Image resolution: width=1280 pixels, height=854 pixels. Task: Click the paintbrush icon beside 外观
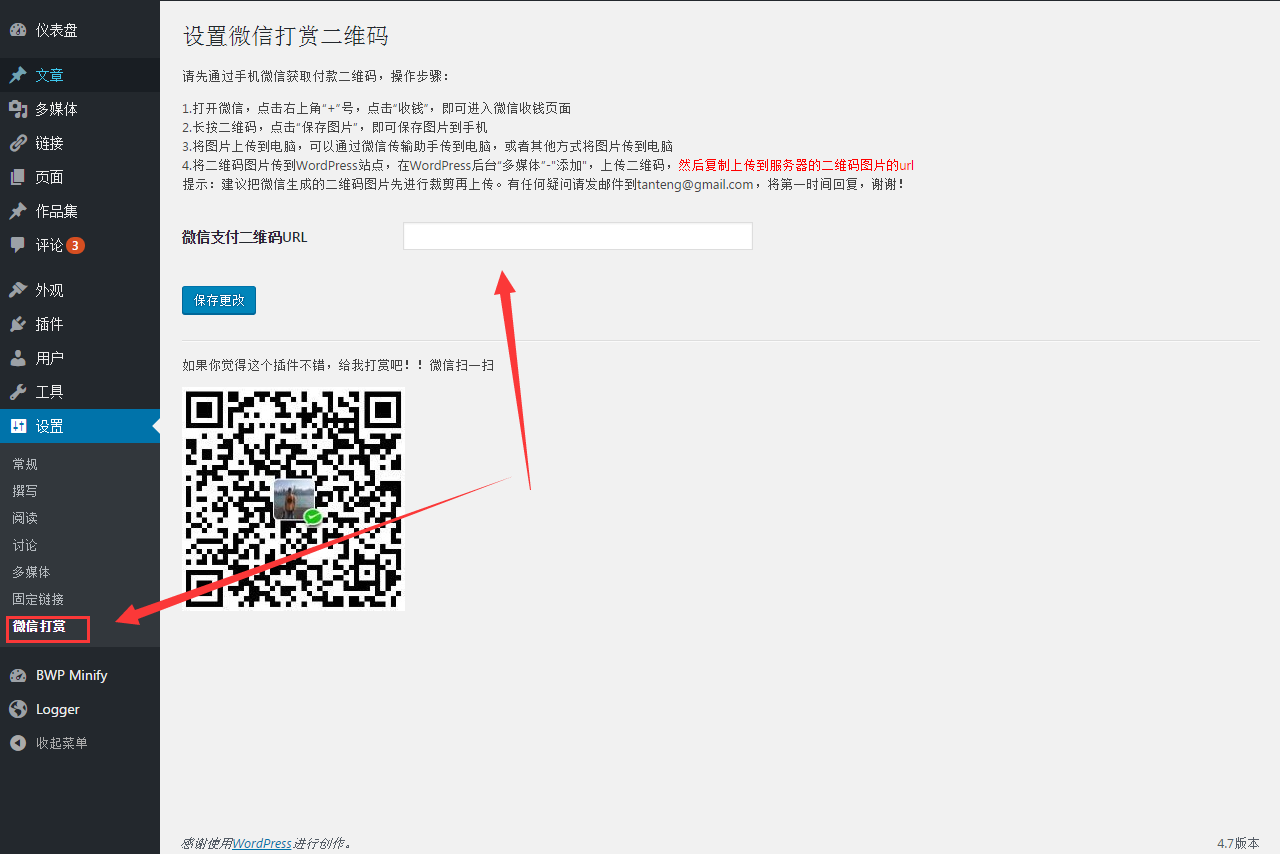click(18, 290)
